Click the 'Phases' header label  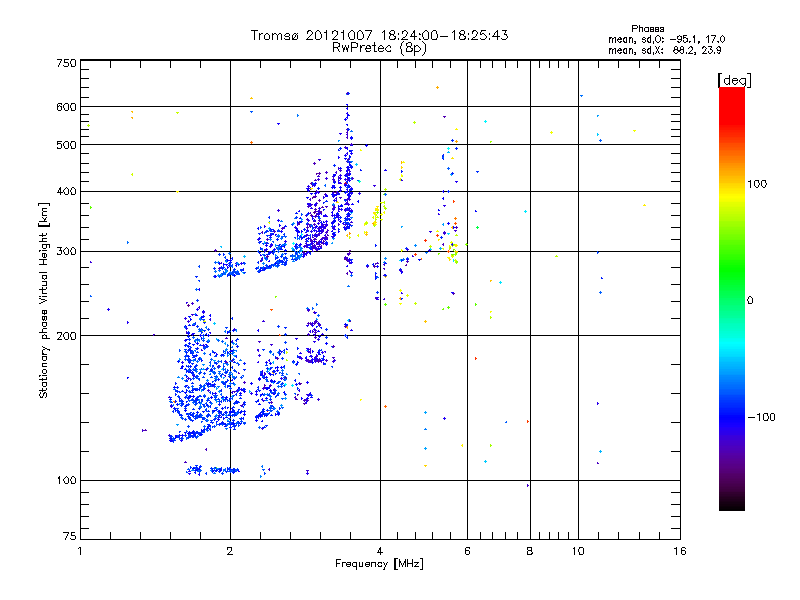(x=647, y=29)
